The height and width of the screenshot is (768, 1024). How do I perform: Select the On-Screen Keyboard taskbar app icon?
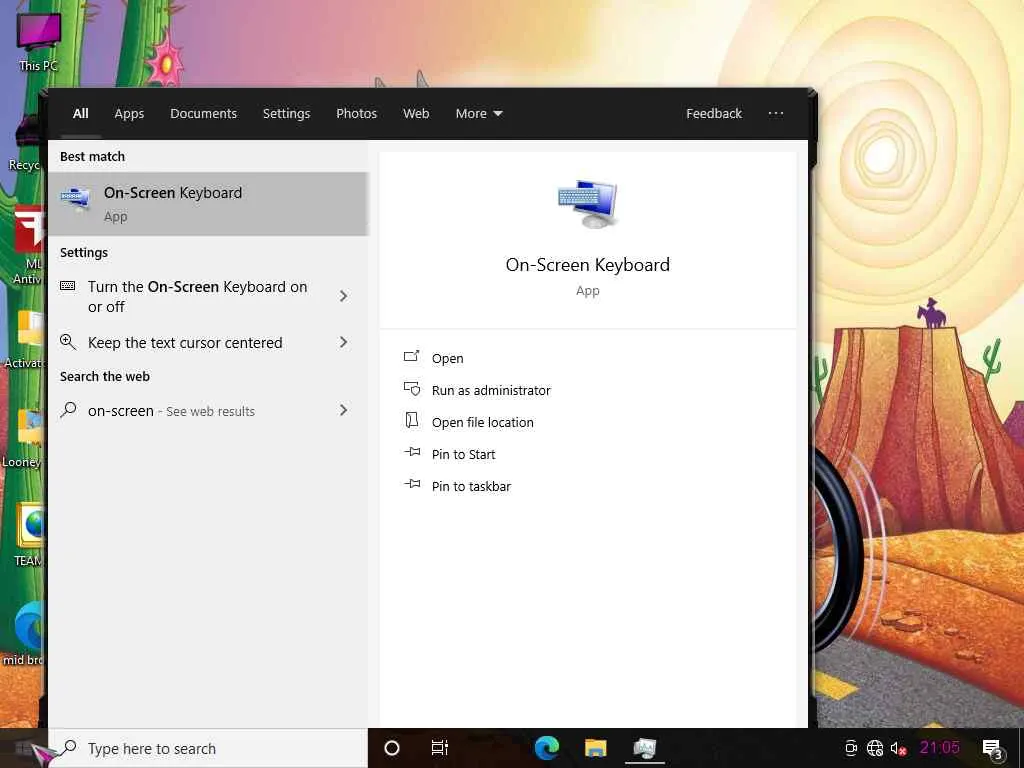click(645, 748)
